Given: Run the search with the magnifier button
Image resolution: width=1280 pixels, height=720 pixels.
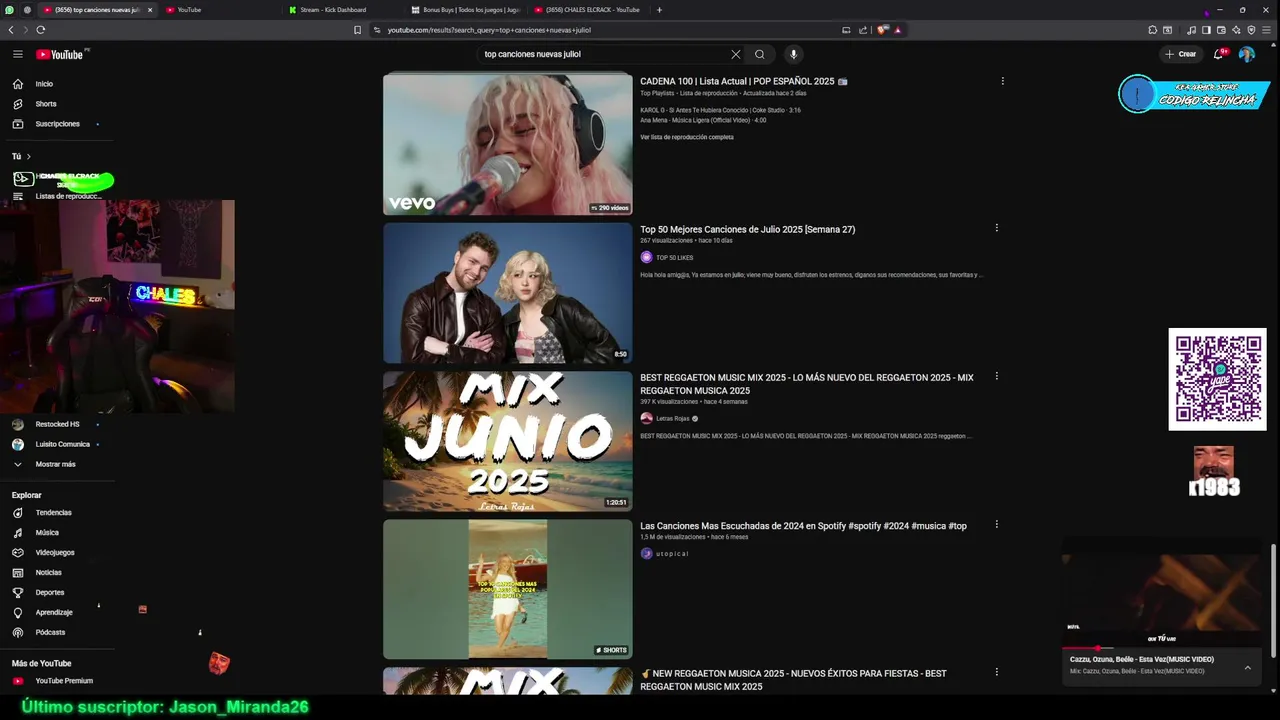Looking at the screenshot, I should (760, 54).
